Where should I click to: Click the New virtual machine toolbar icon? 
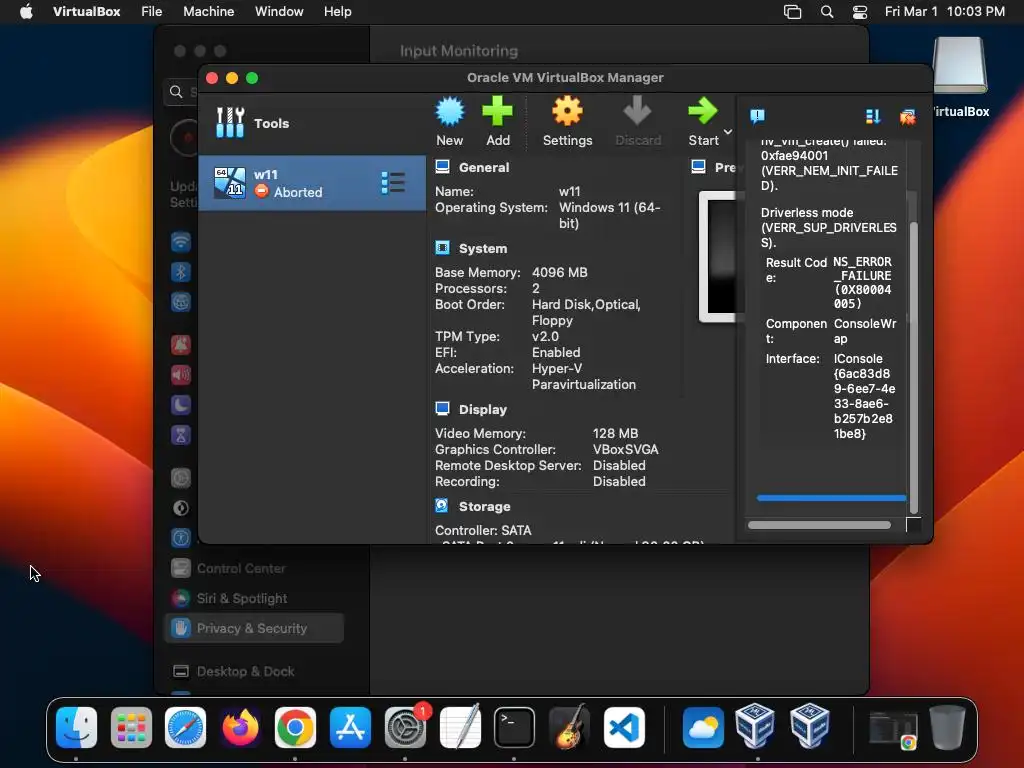(449, 112)
